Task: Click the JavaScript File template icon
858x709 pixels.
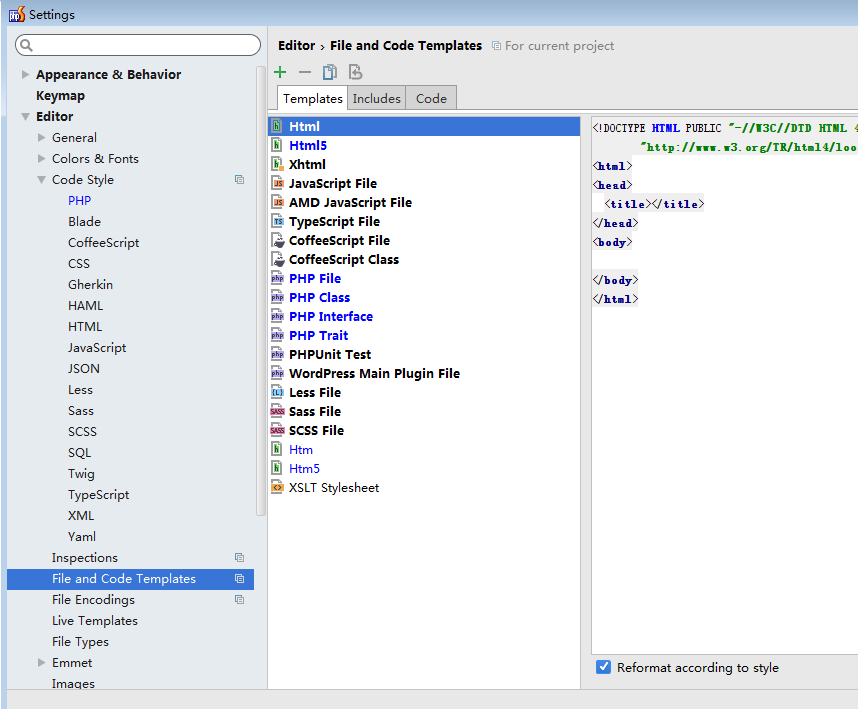Action: coord(277,183)
